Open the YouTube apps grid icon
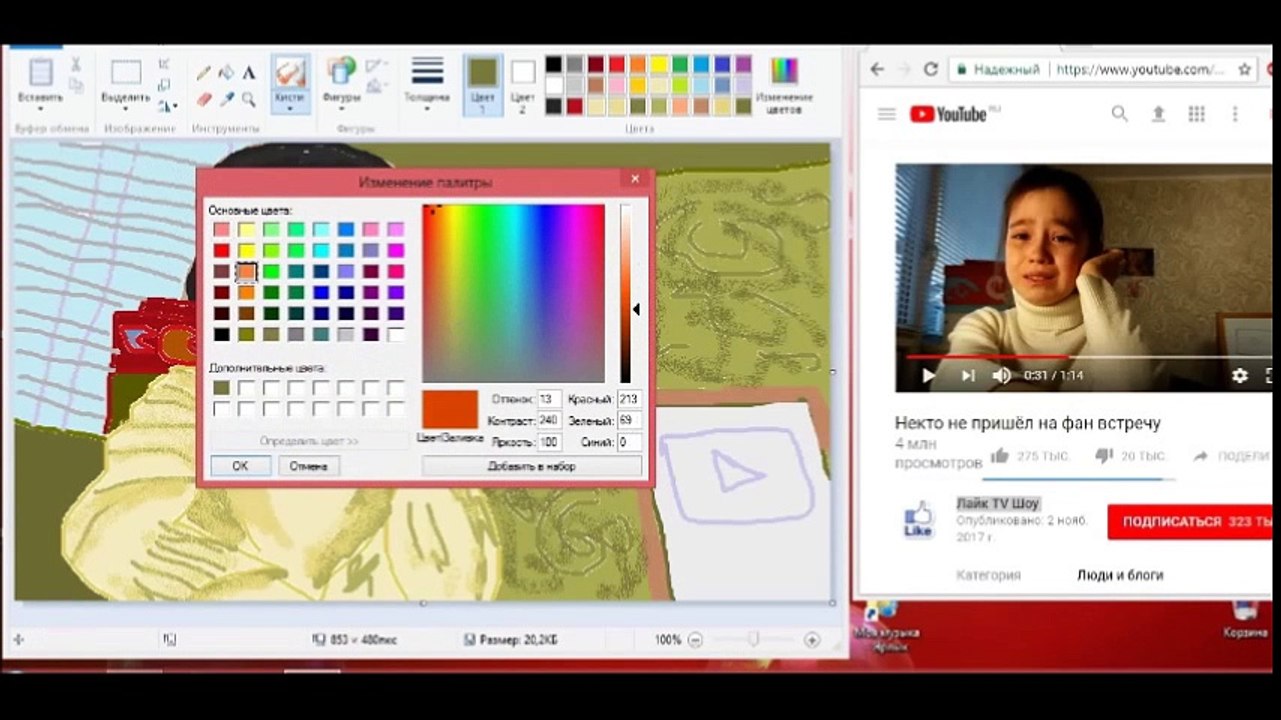 [x=1196, y=114]
